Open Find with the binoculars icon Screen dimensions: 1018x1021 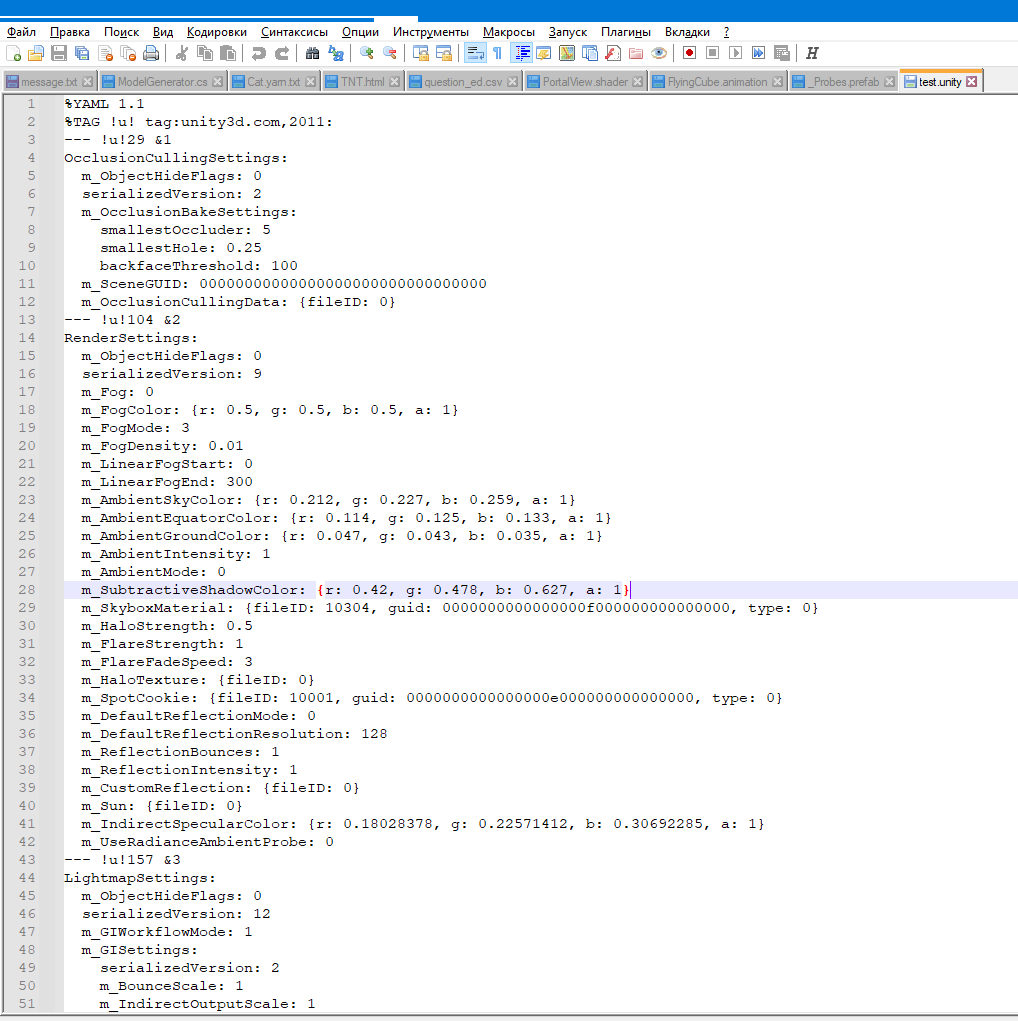coord(312,53)
